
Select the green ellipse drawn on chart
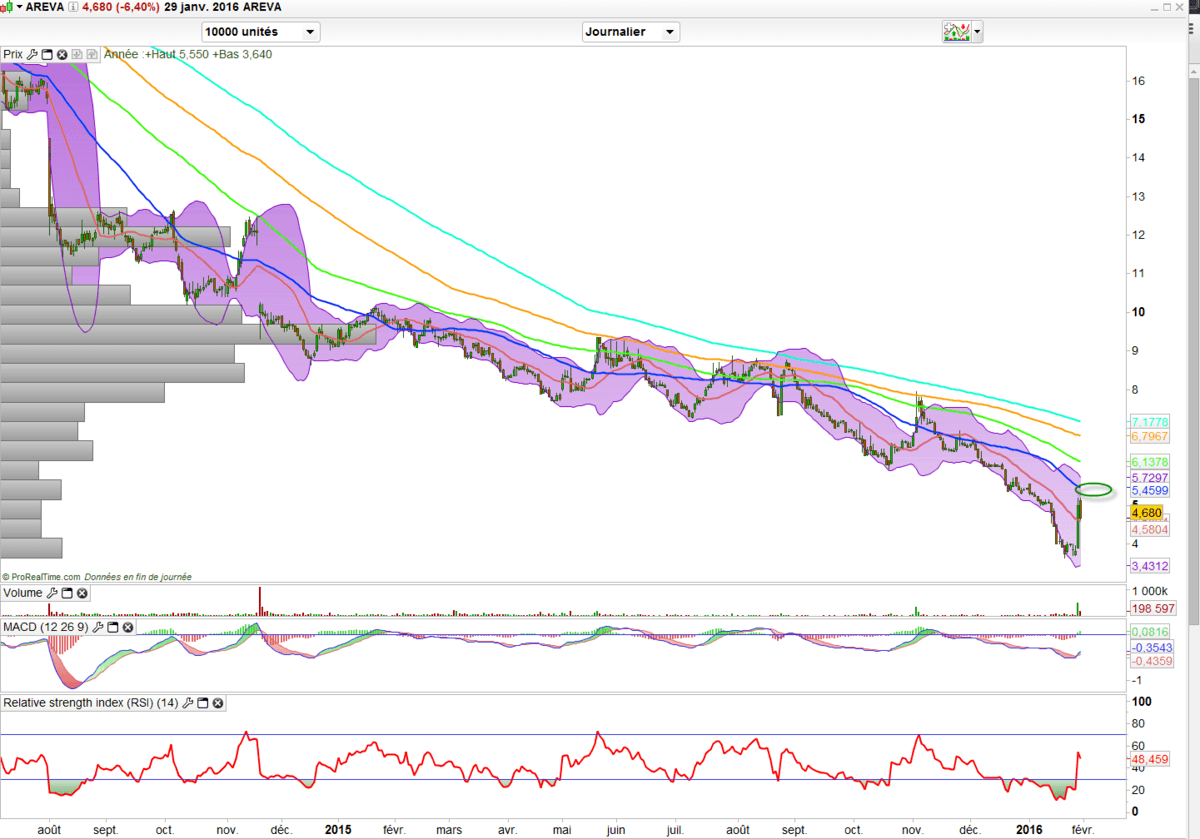(x=1097, y=489)
